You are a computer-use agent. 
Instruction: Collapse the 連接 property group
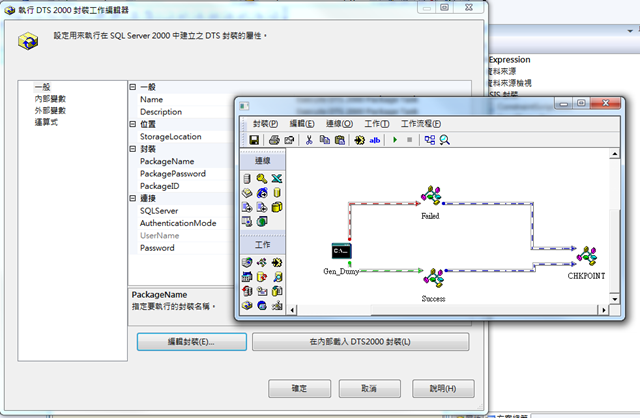pos(133,198)
